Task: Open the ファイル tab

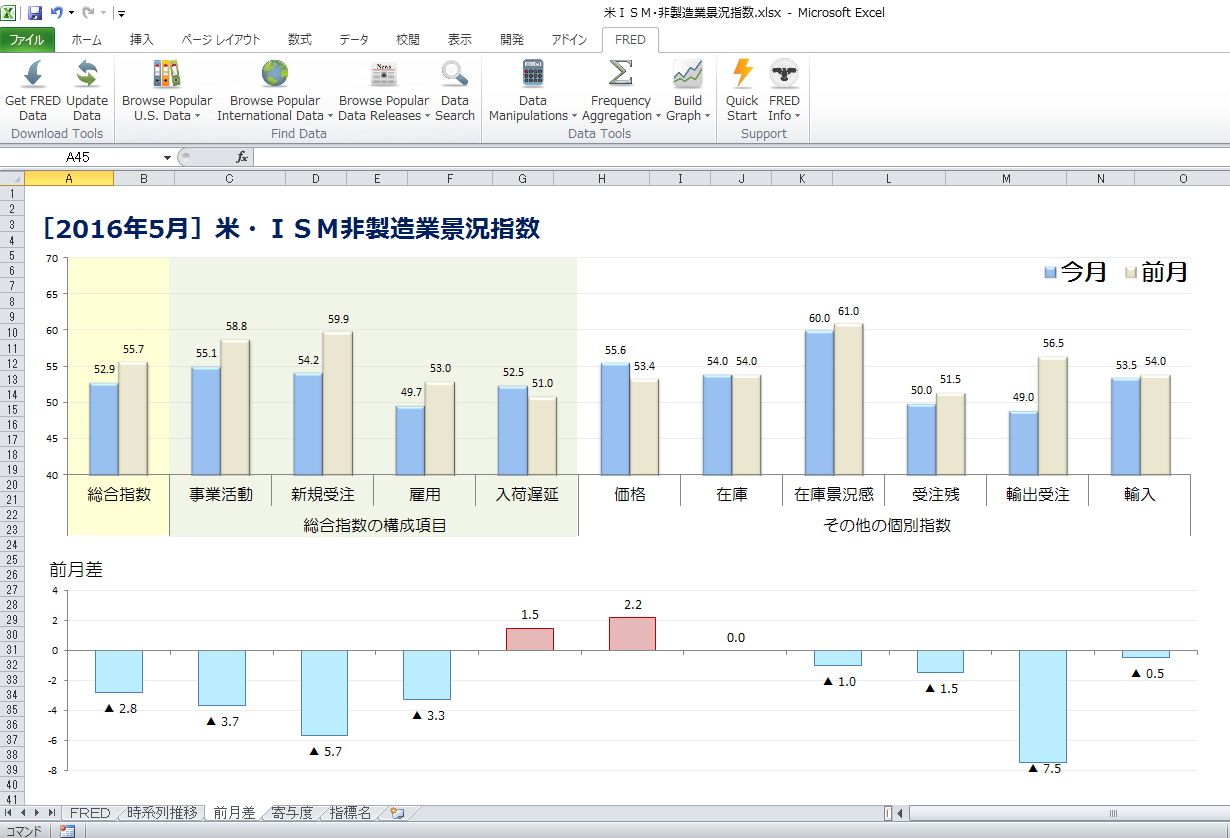Action: pyautogui.click(x=27, y=40)
